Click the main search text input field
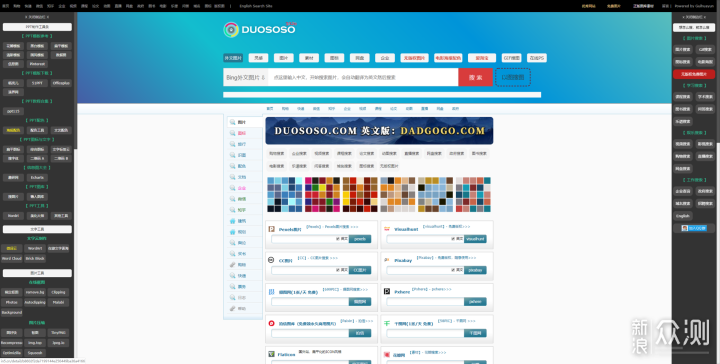Screen dimensions: 720x364 [x=363, y=78]
